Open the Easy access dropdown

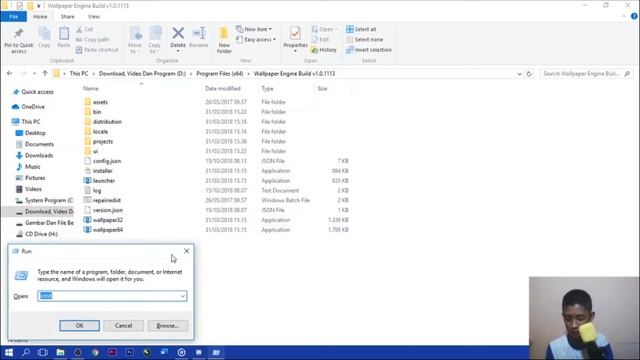[x=256, y=40]
